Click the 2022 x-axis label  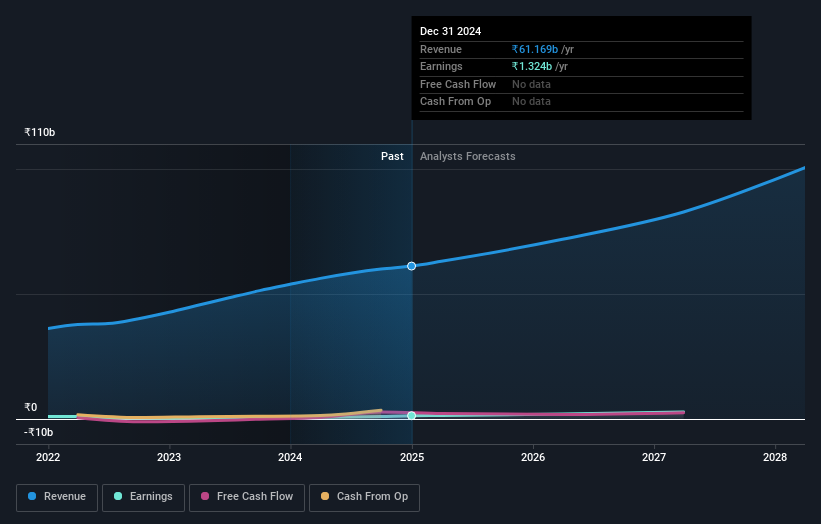(x=48, y=458)
